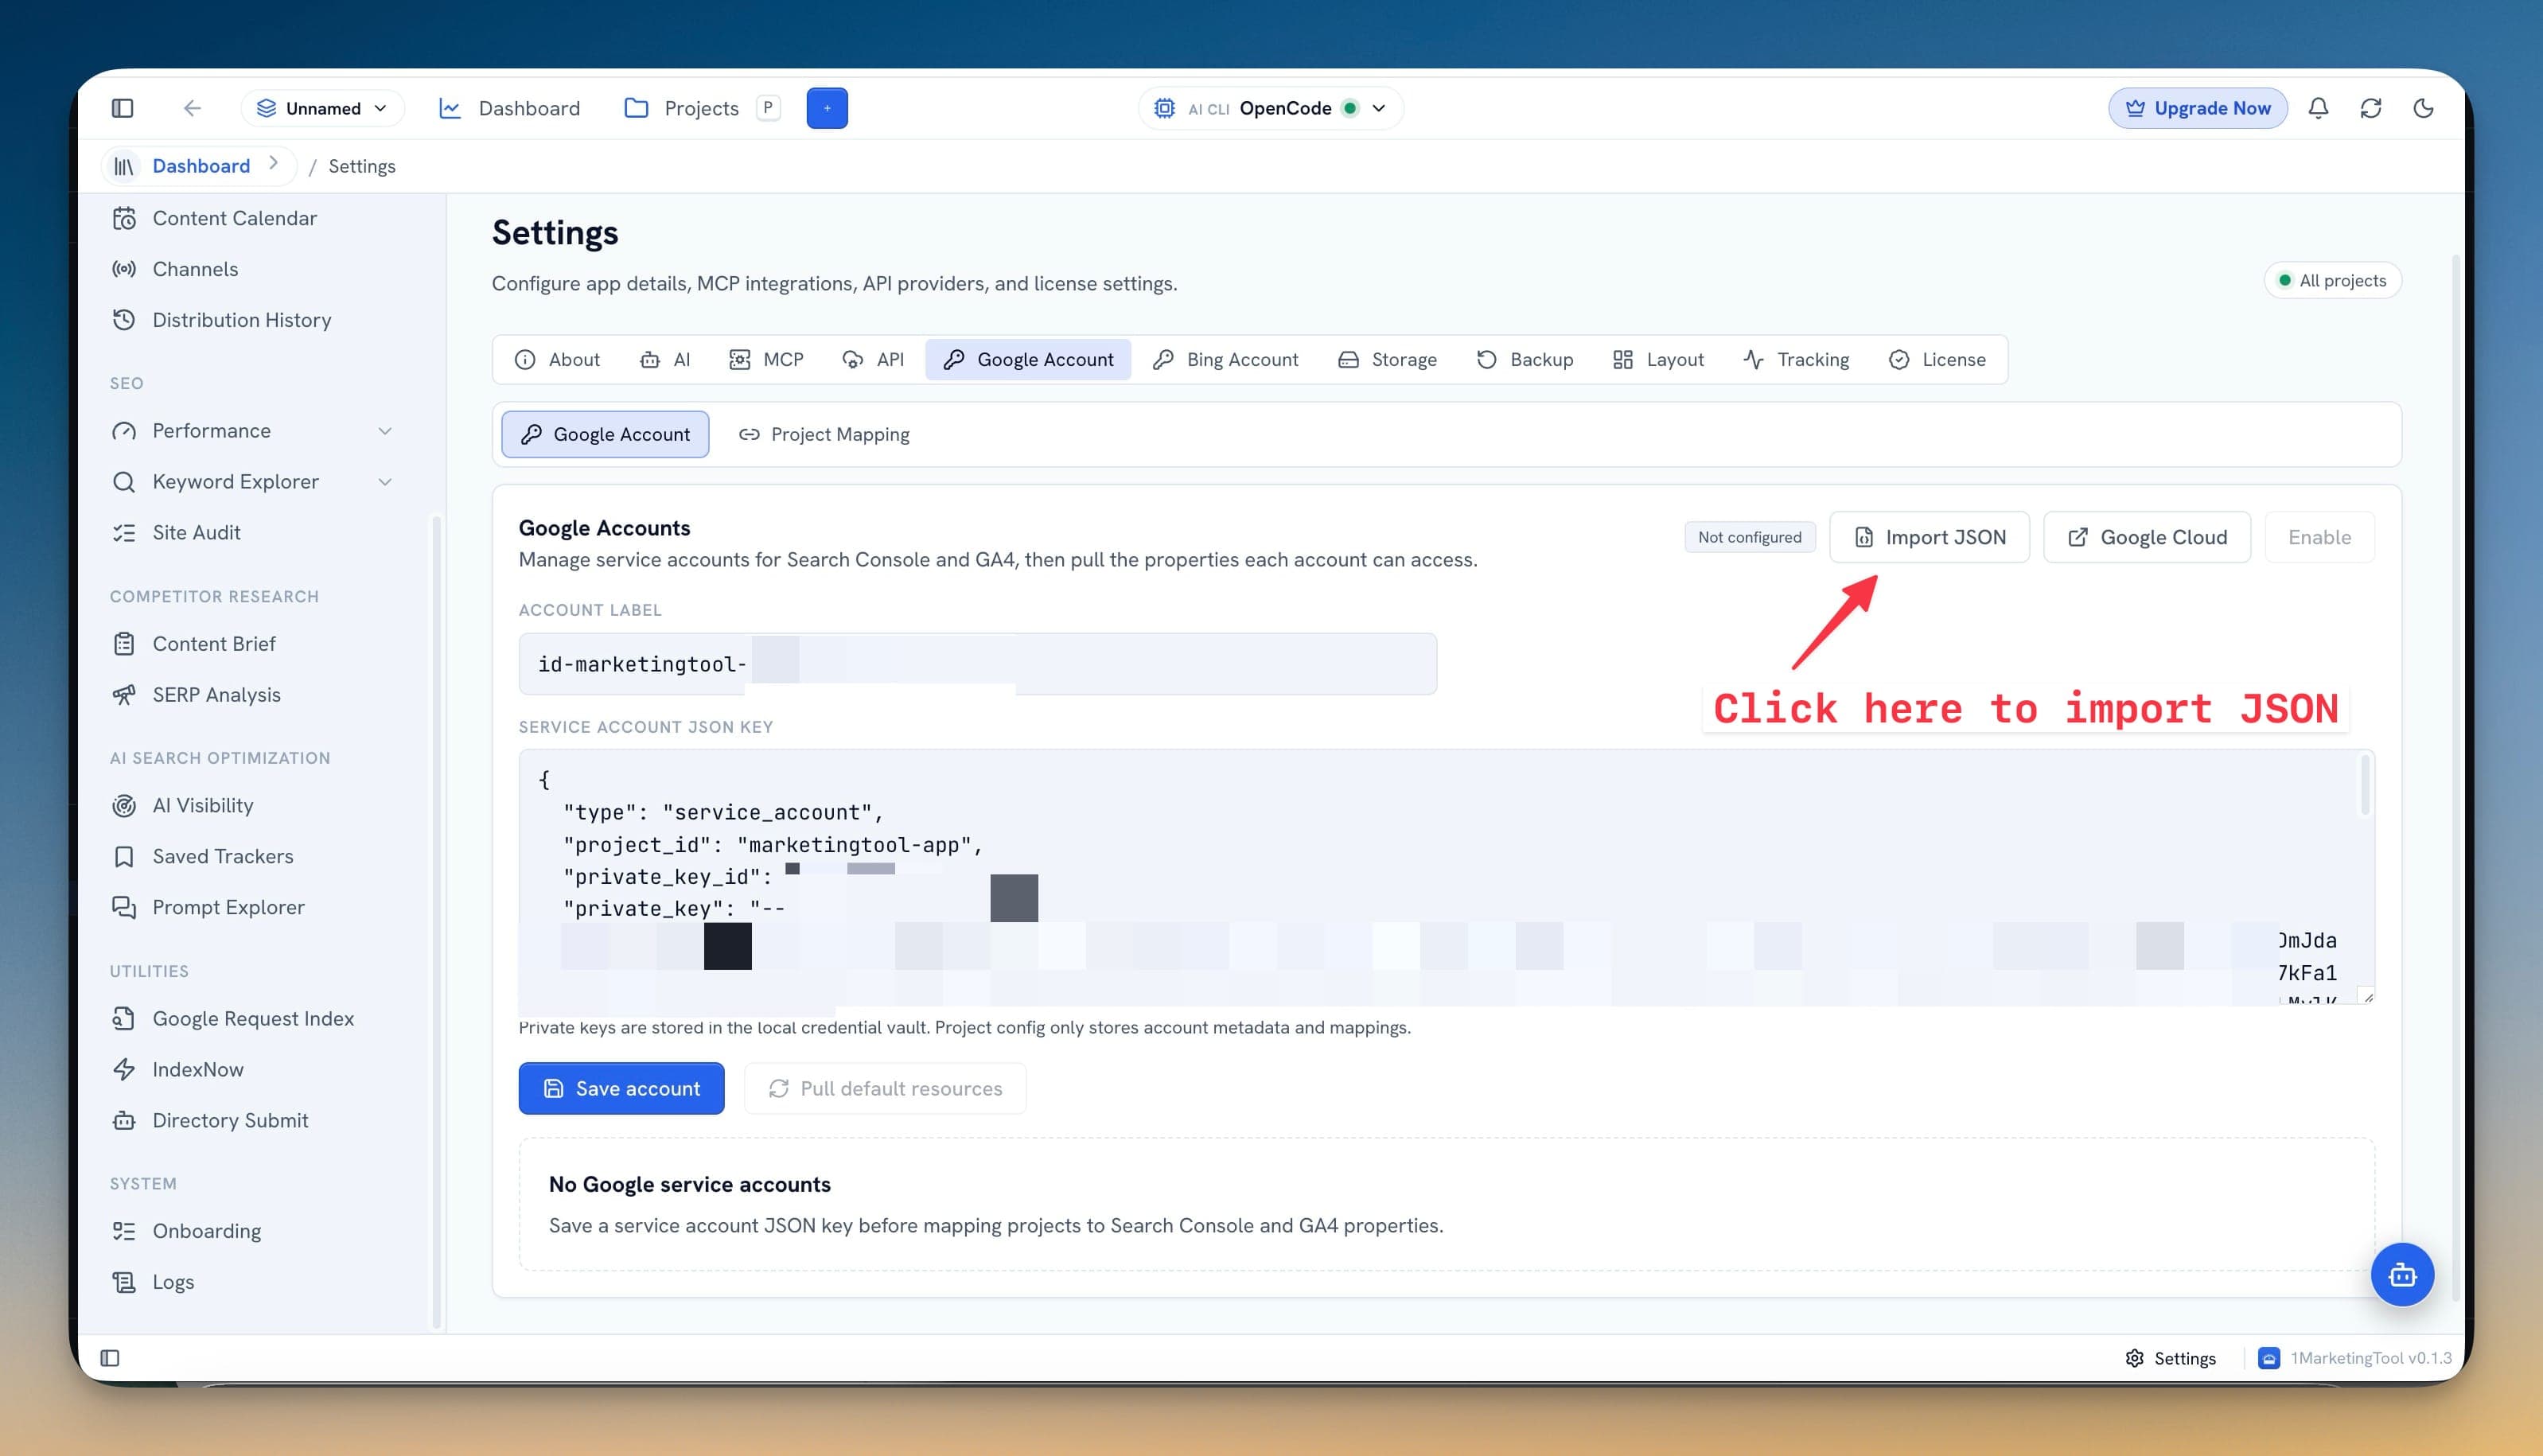This screenshot has width=2543, height=1456.
Task: Open Site Audit in sidebar
Action: pyautogui.click(x=196, y=533)
